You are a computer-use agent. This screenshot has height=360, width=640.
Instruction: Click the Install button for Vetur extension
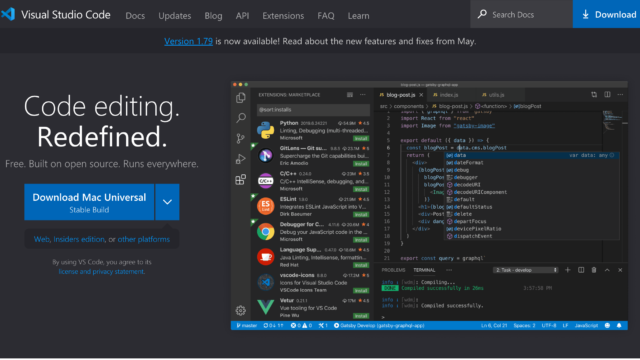361,316
